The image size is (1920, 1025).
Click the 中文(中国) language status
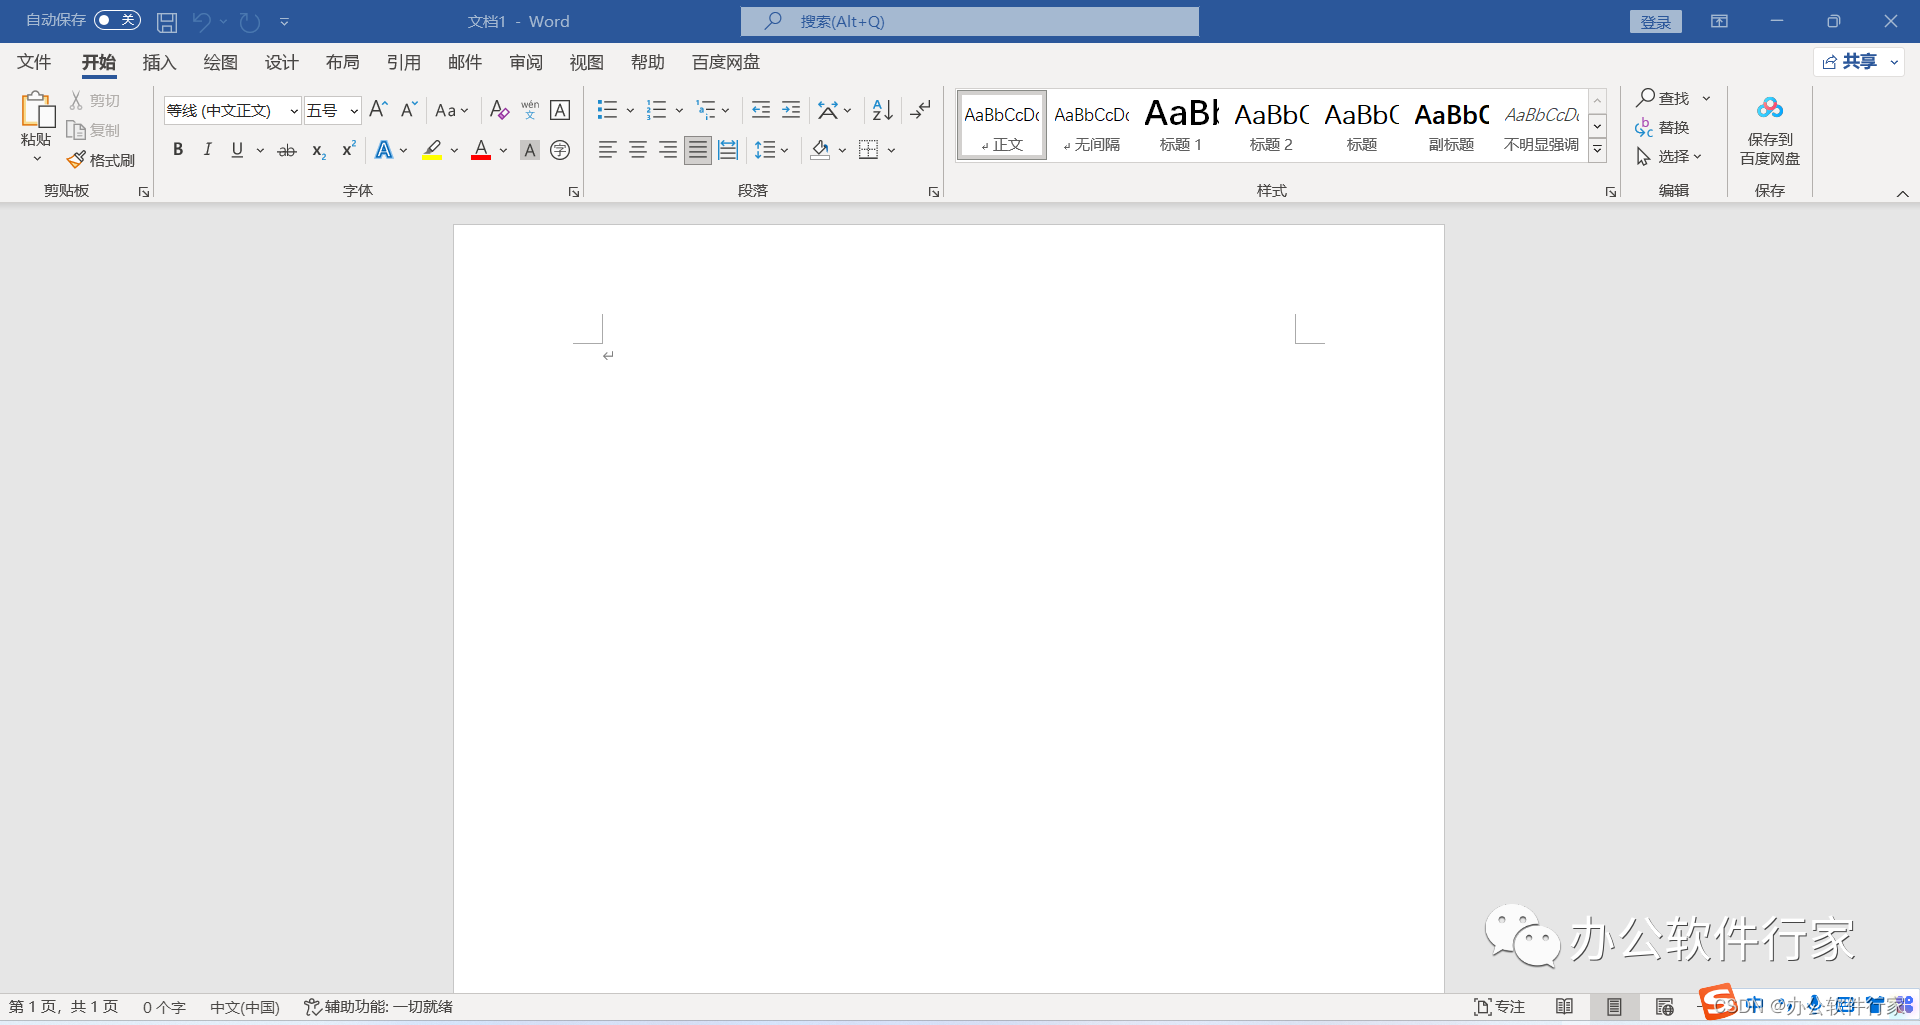(x=245, y=1007)
